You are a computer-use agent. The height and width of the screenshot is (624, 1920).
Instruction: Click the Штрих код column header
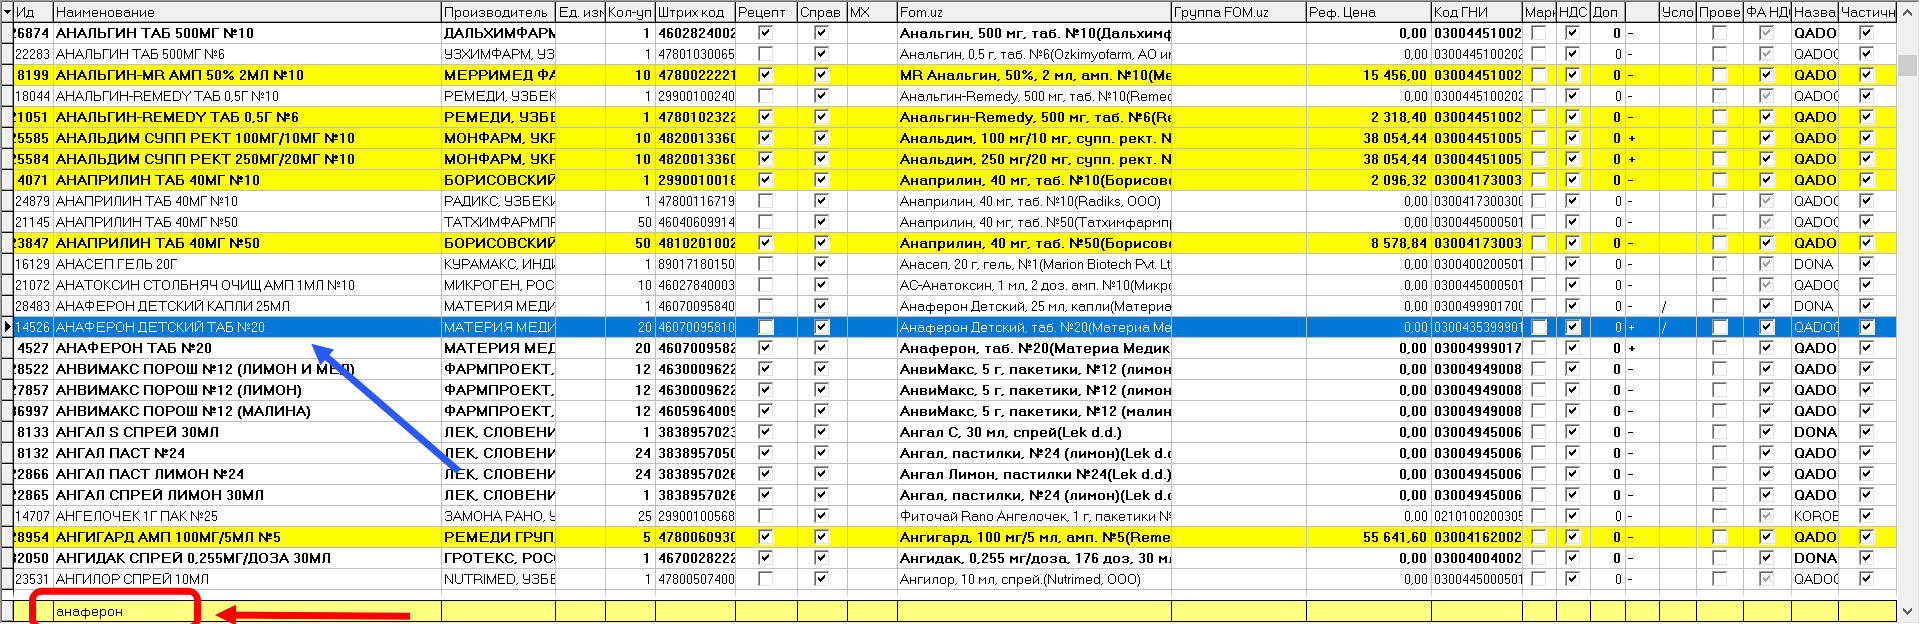(x=695, y=12)
